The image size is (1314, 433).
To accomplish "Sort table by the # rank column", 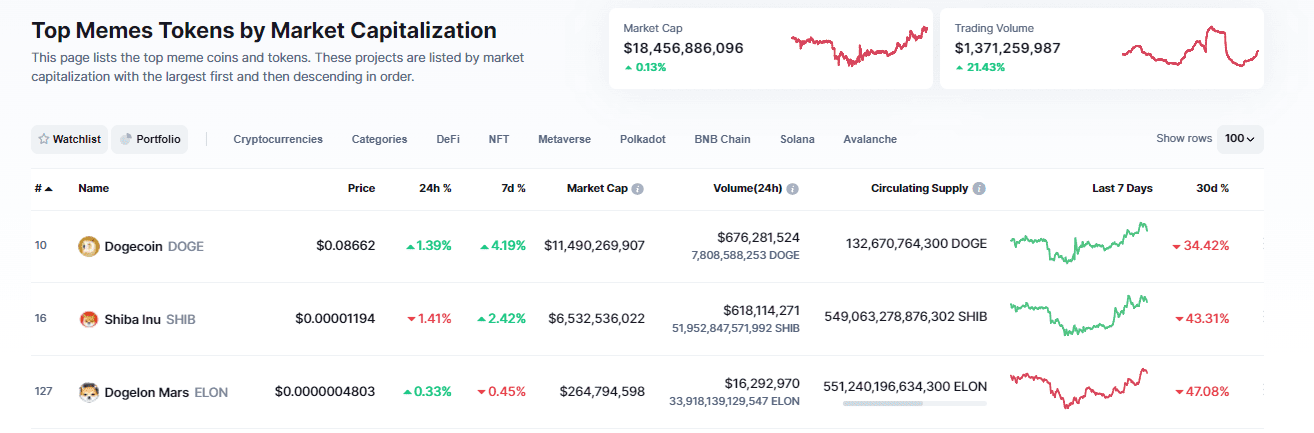I will [x=43, y=188].
